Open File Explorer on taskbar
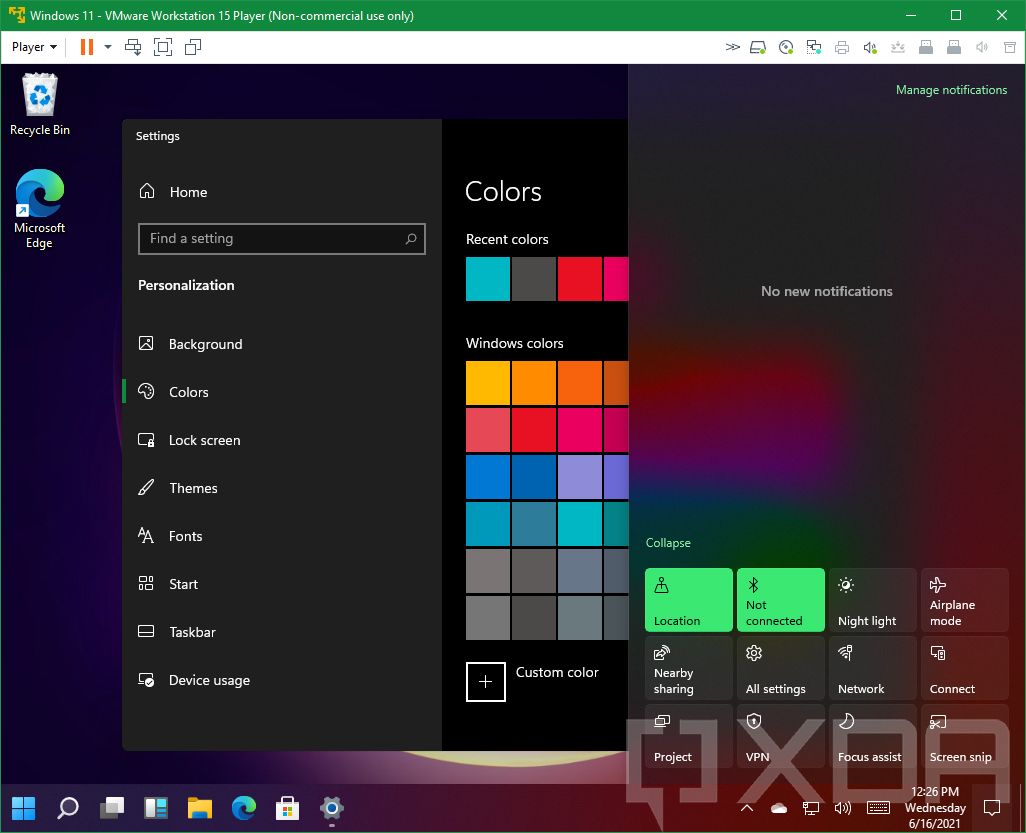Viewport: 1026px width, 833px height. click(200, 808)
